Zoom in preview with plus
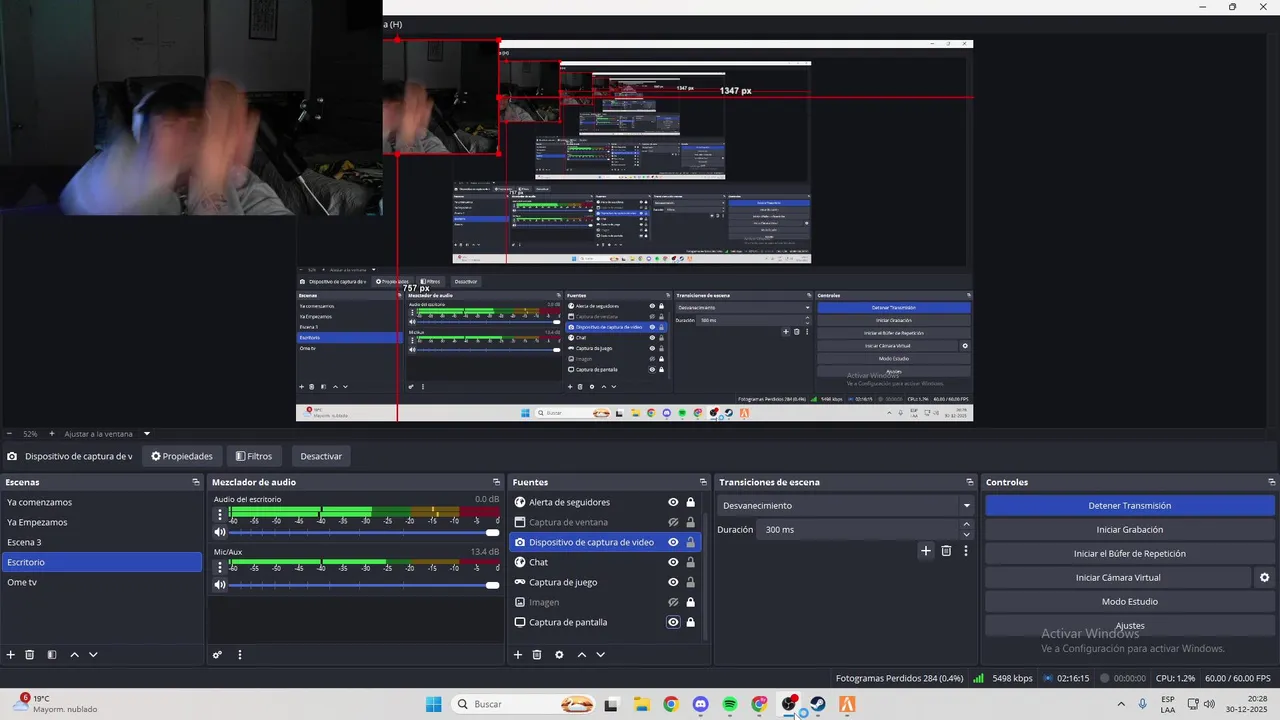The width and height of the screenshot is (1280, 720). pos(51,434)
